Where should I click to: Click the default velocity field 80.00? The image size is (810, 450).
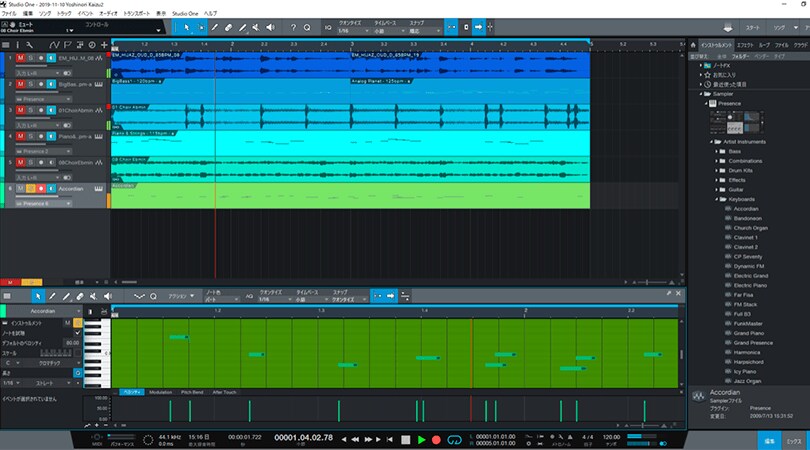point(72,343)
